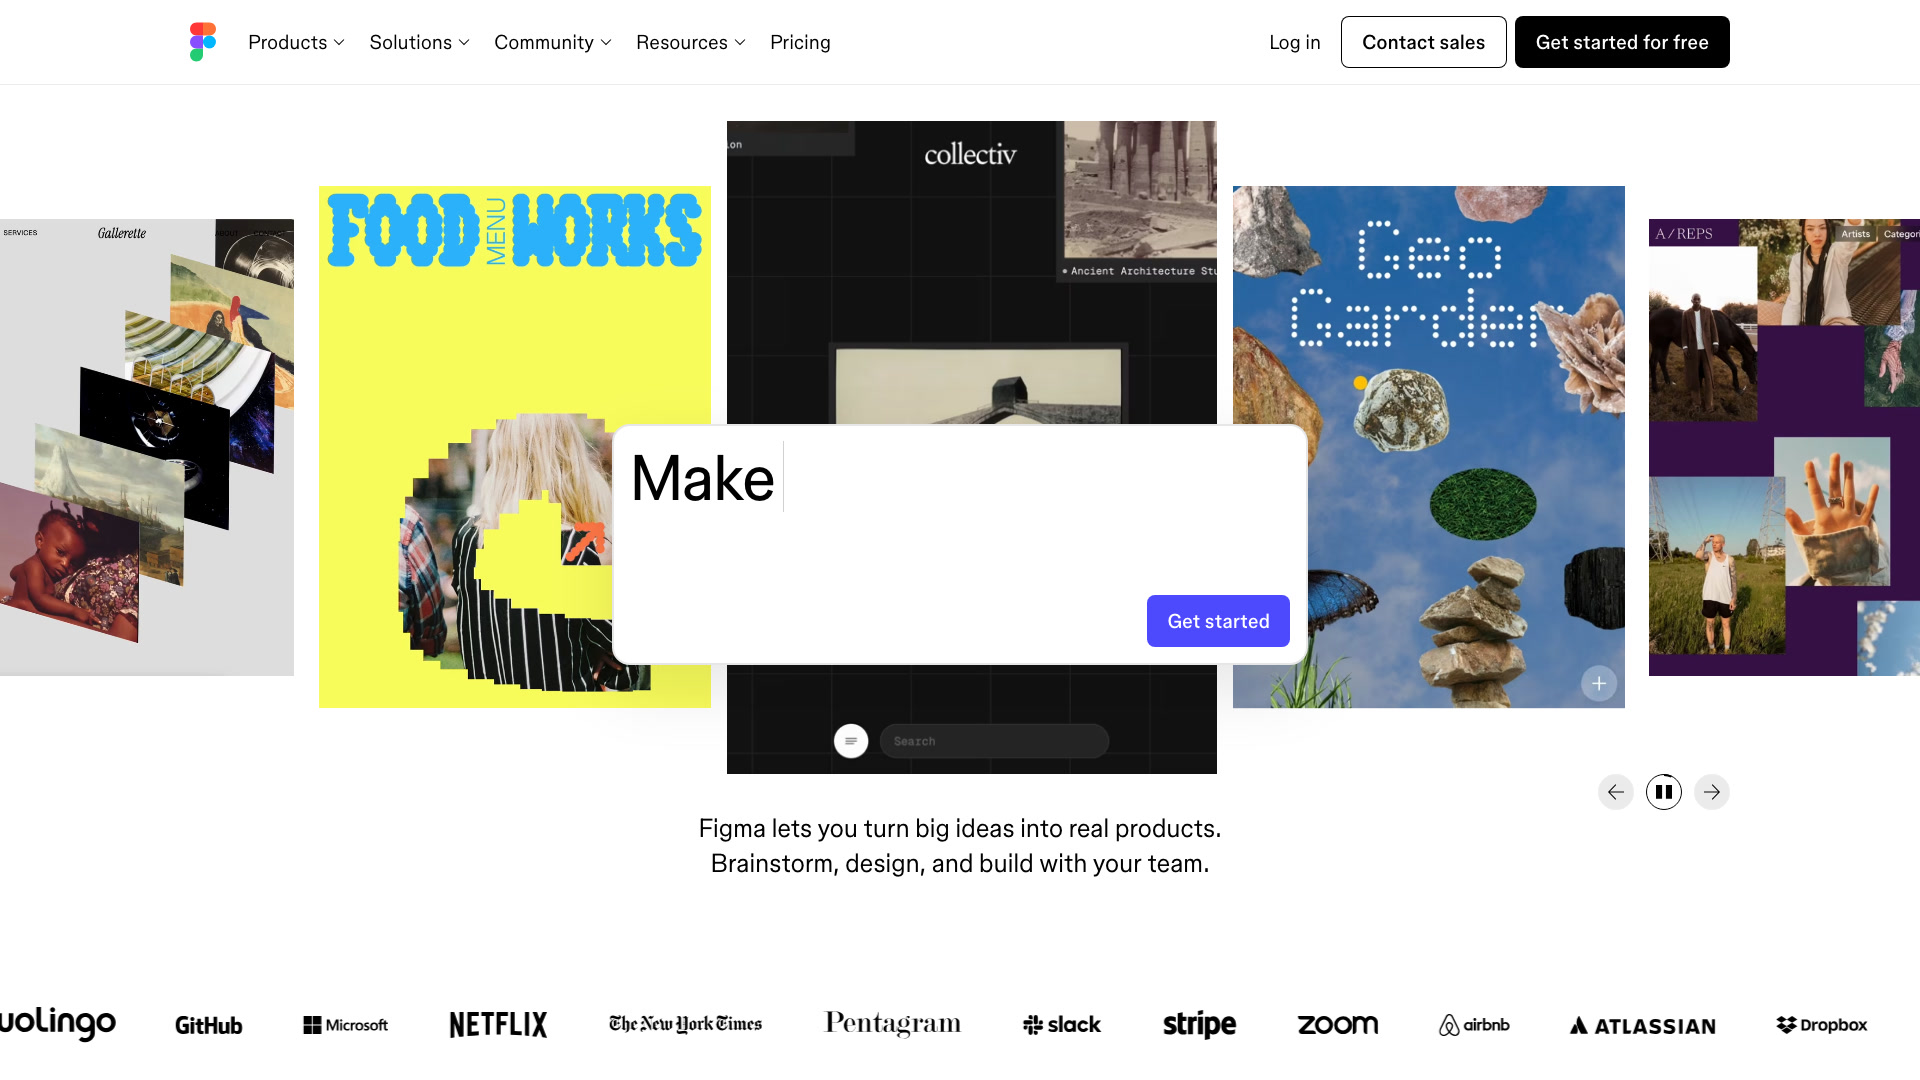Click the plus icon on the Geo Garden card
1920x1080 pixels.
coord(1598,683)
